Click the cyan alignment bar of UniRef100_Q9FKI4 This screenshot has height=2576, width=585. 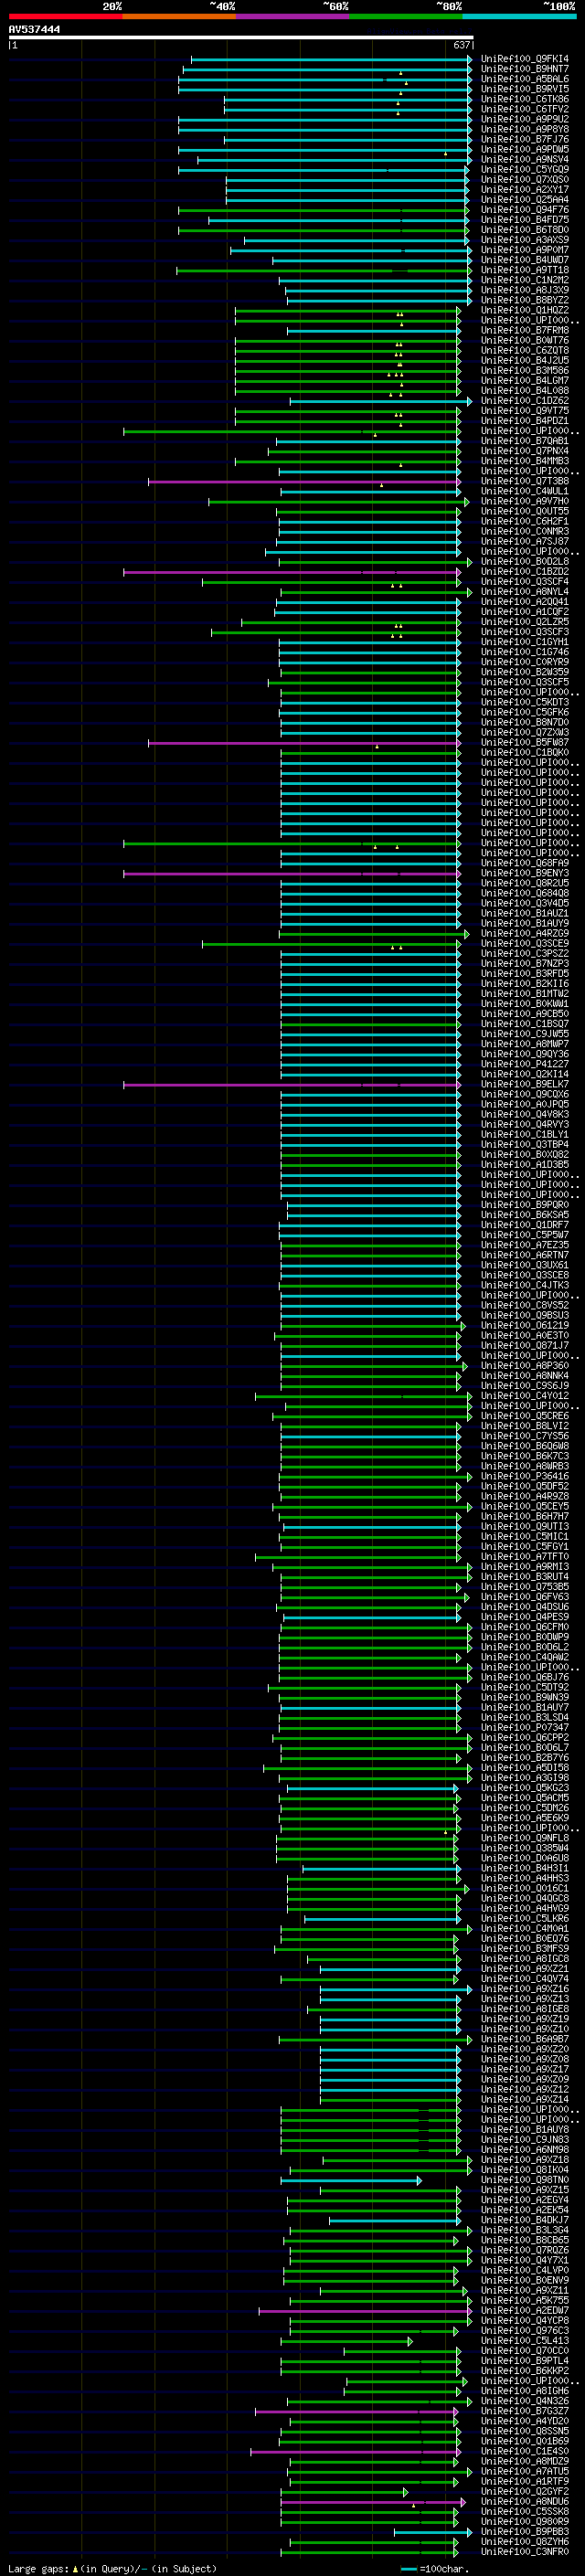[x=331, y=59]
